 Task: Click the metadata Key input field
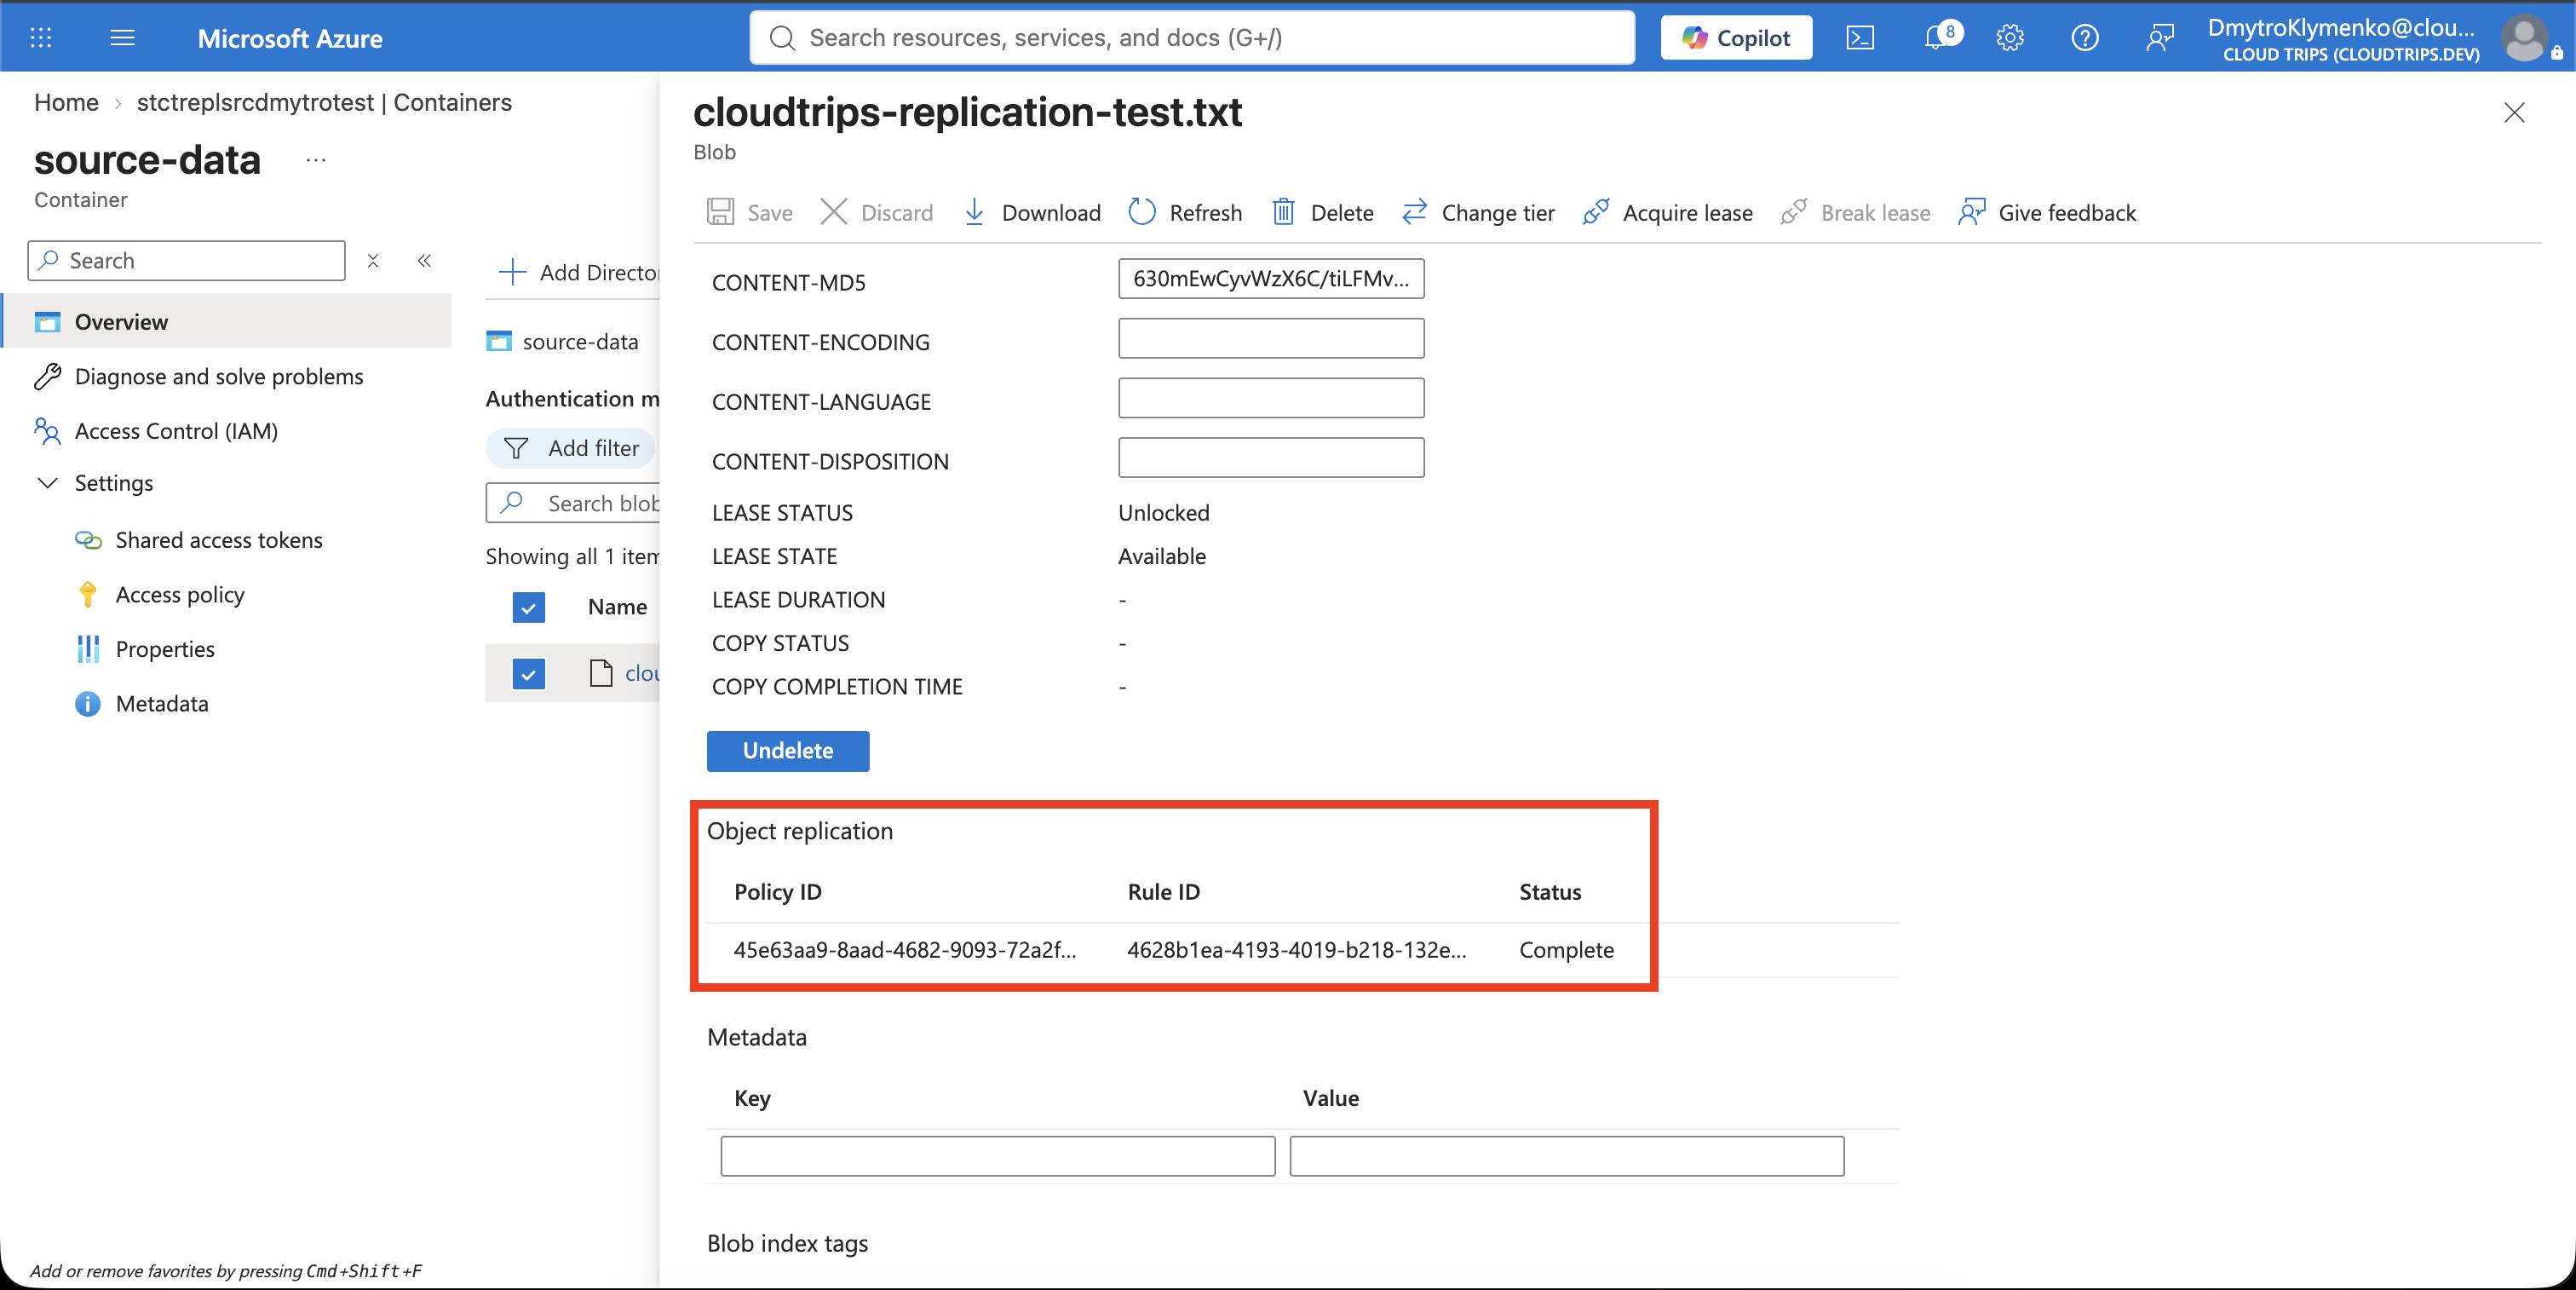(998, 1156)
